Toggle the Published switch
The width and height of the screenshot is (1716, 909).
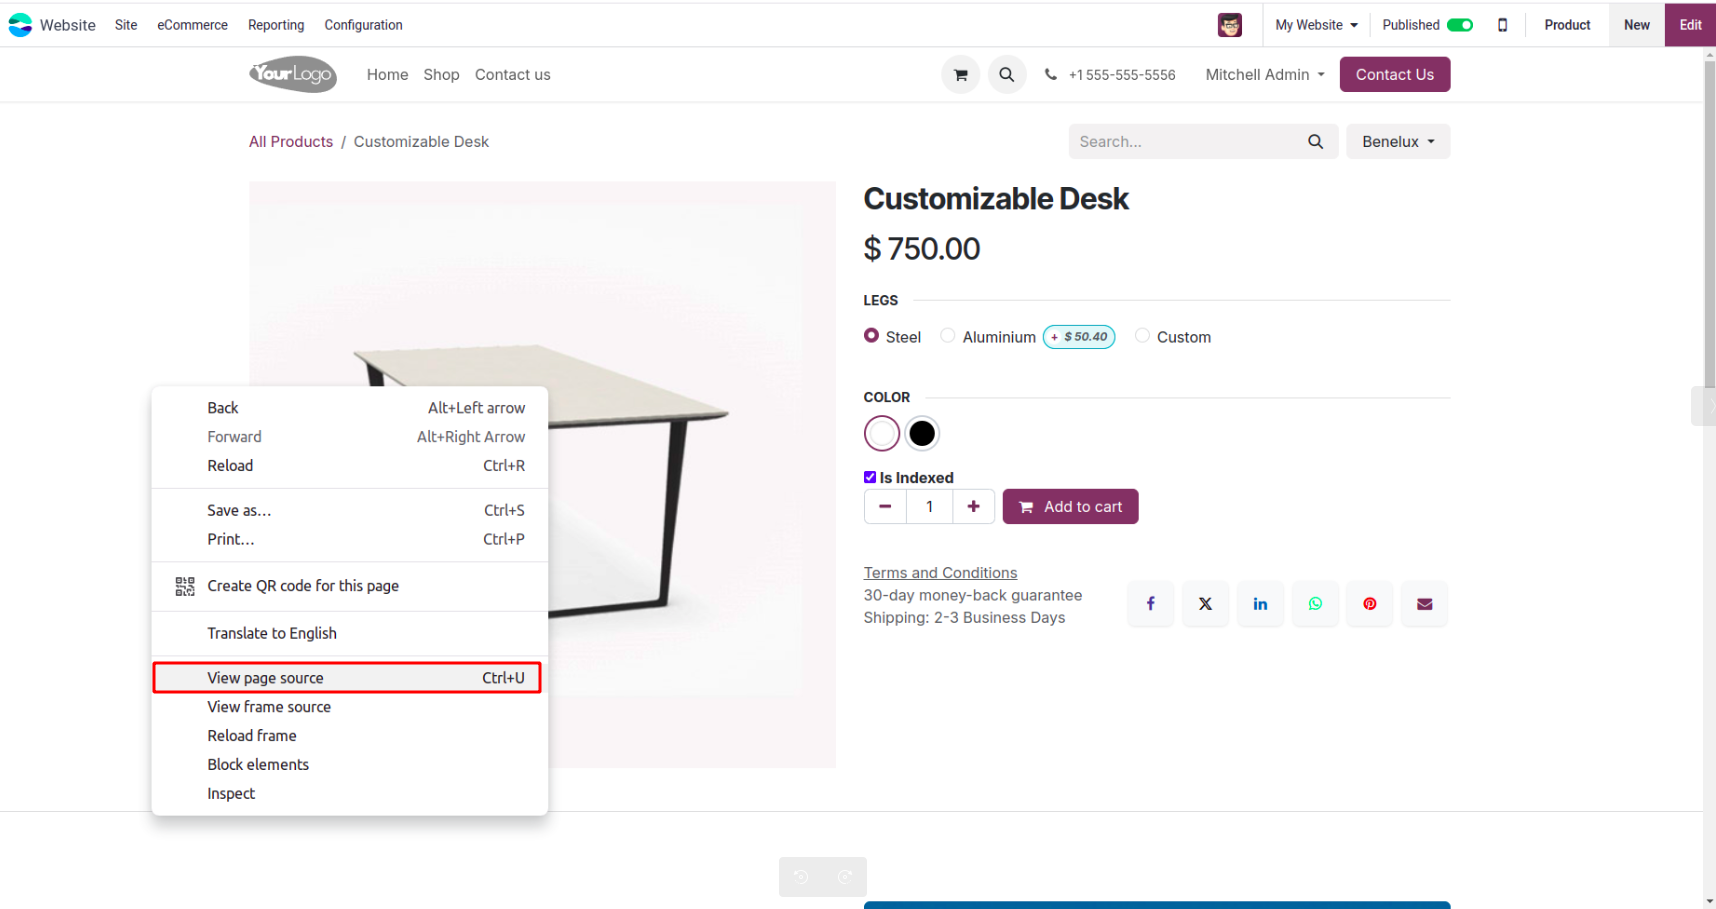[x=1460, y=25]
